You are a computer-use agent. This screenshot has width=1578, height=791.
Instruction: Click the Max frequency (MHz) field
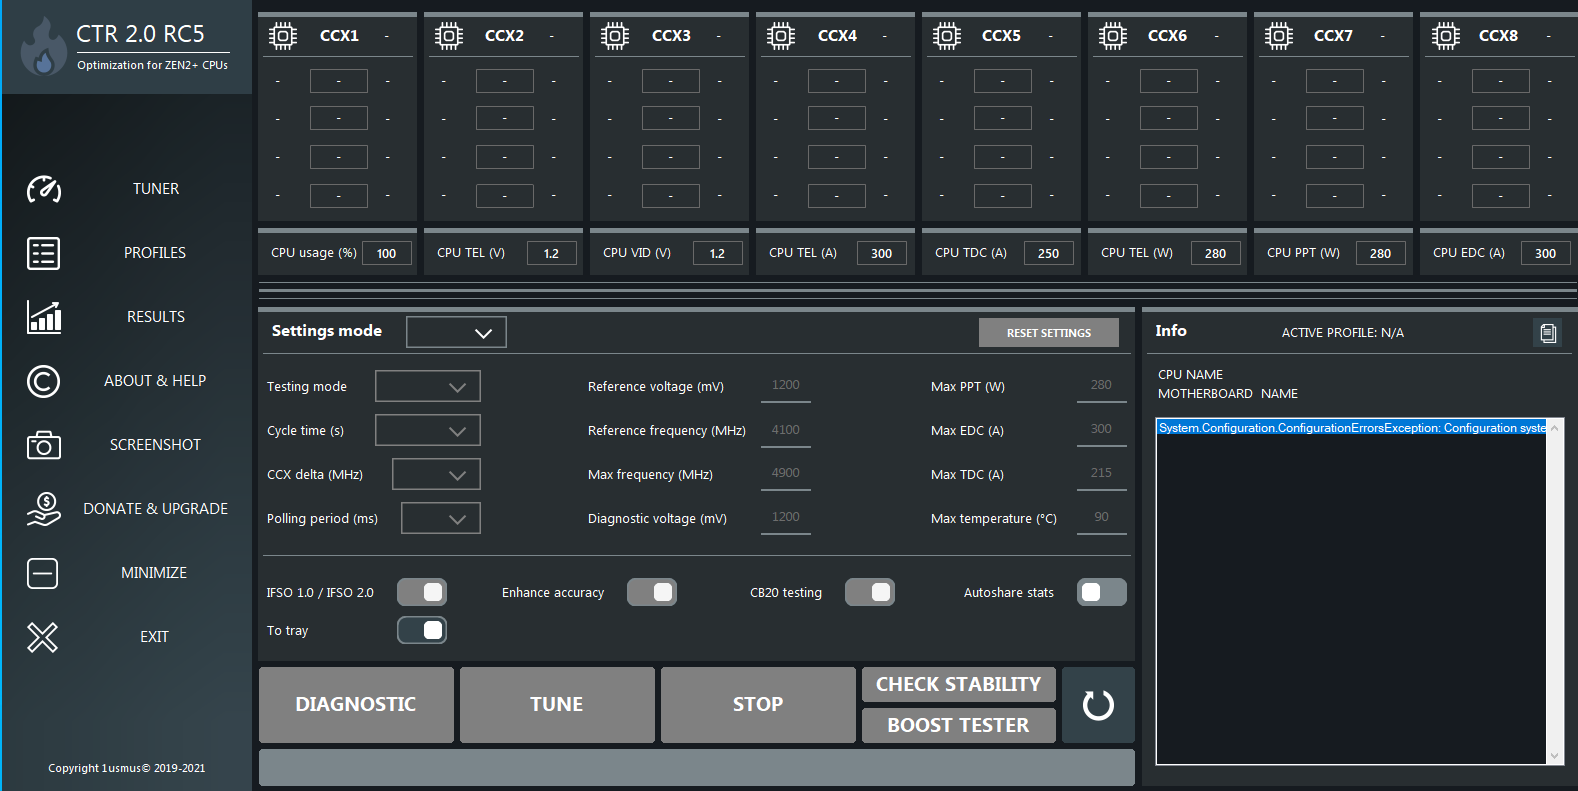point(786,474)
